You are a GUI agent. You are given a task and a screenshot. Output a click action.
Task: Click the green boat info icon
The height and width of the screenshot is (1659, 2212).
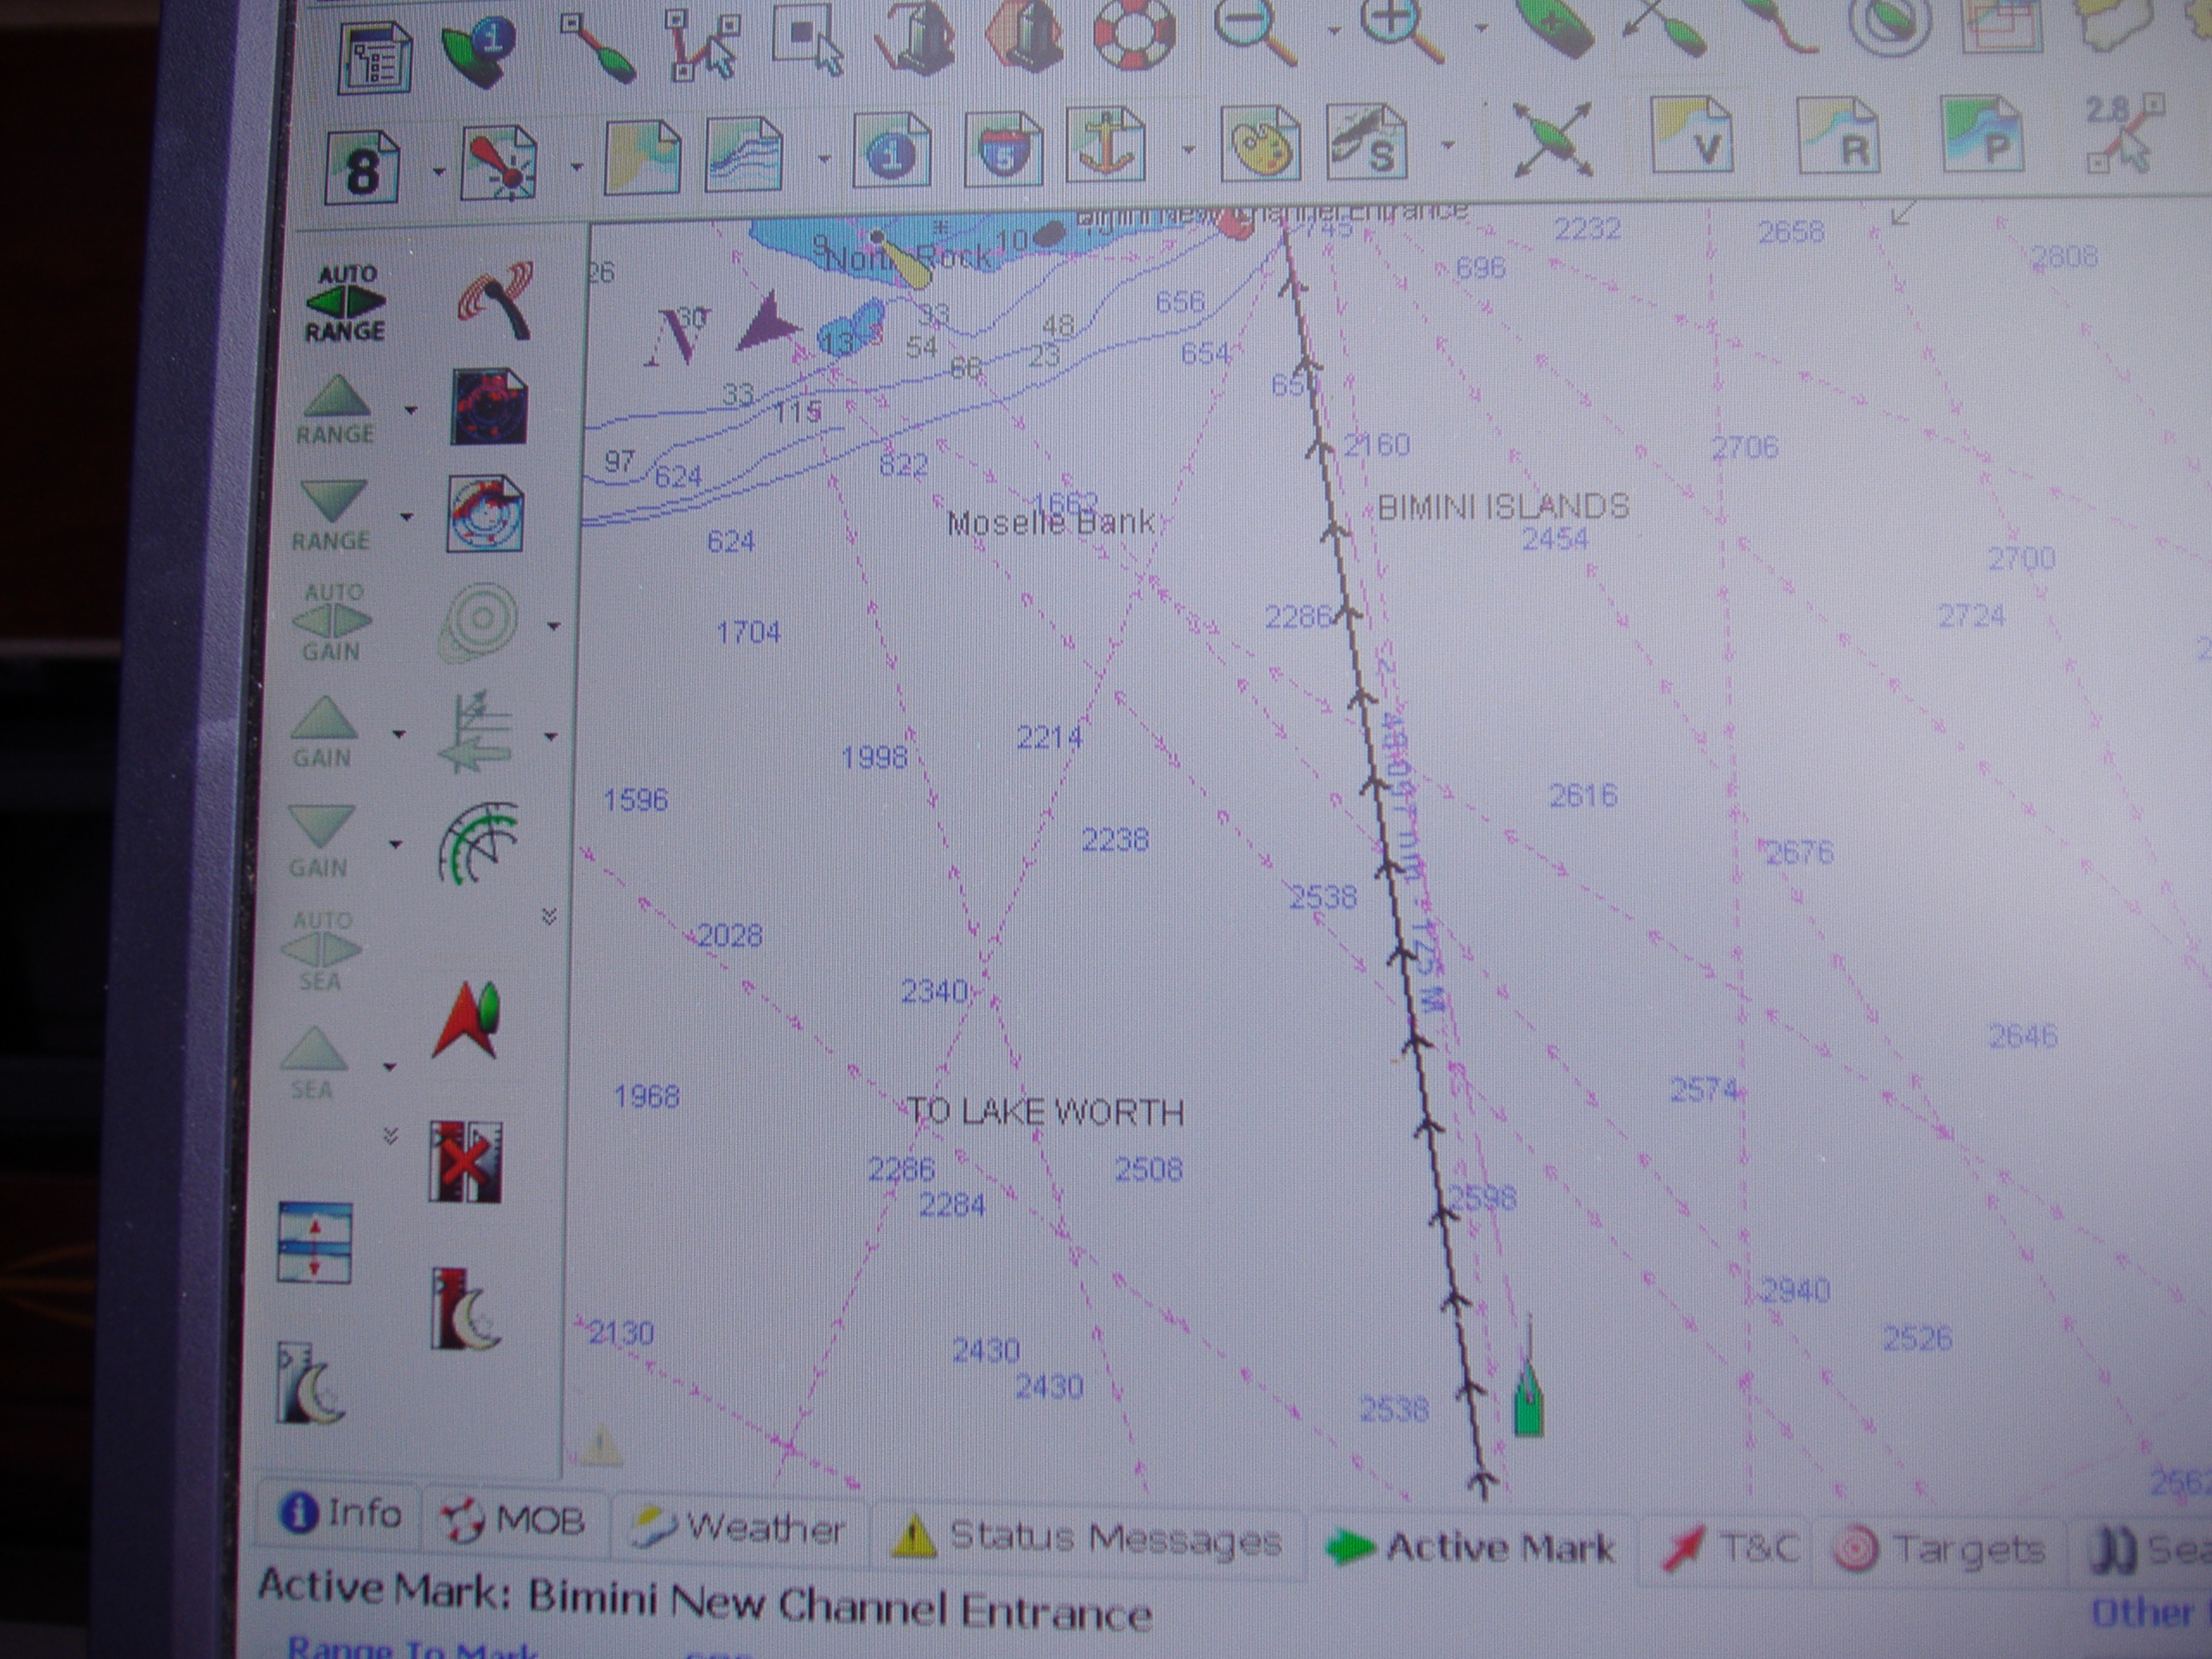click(x=479, y=50)
